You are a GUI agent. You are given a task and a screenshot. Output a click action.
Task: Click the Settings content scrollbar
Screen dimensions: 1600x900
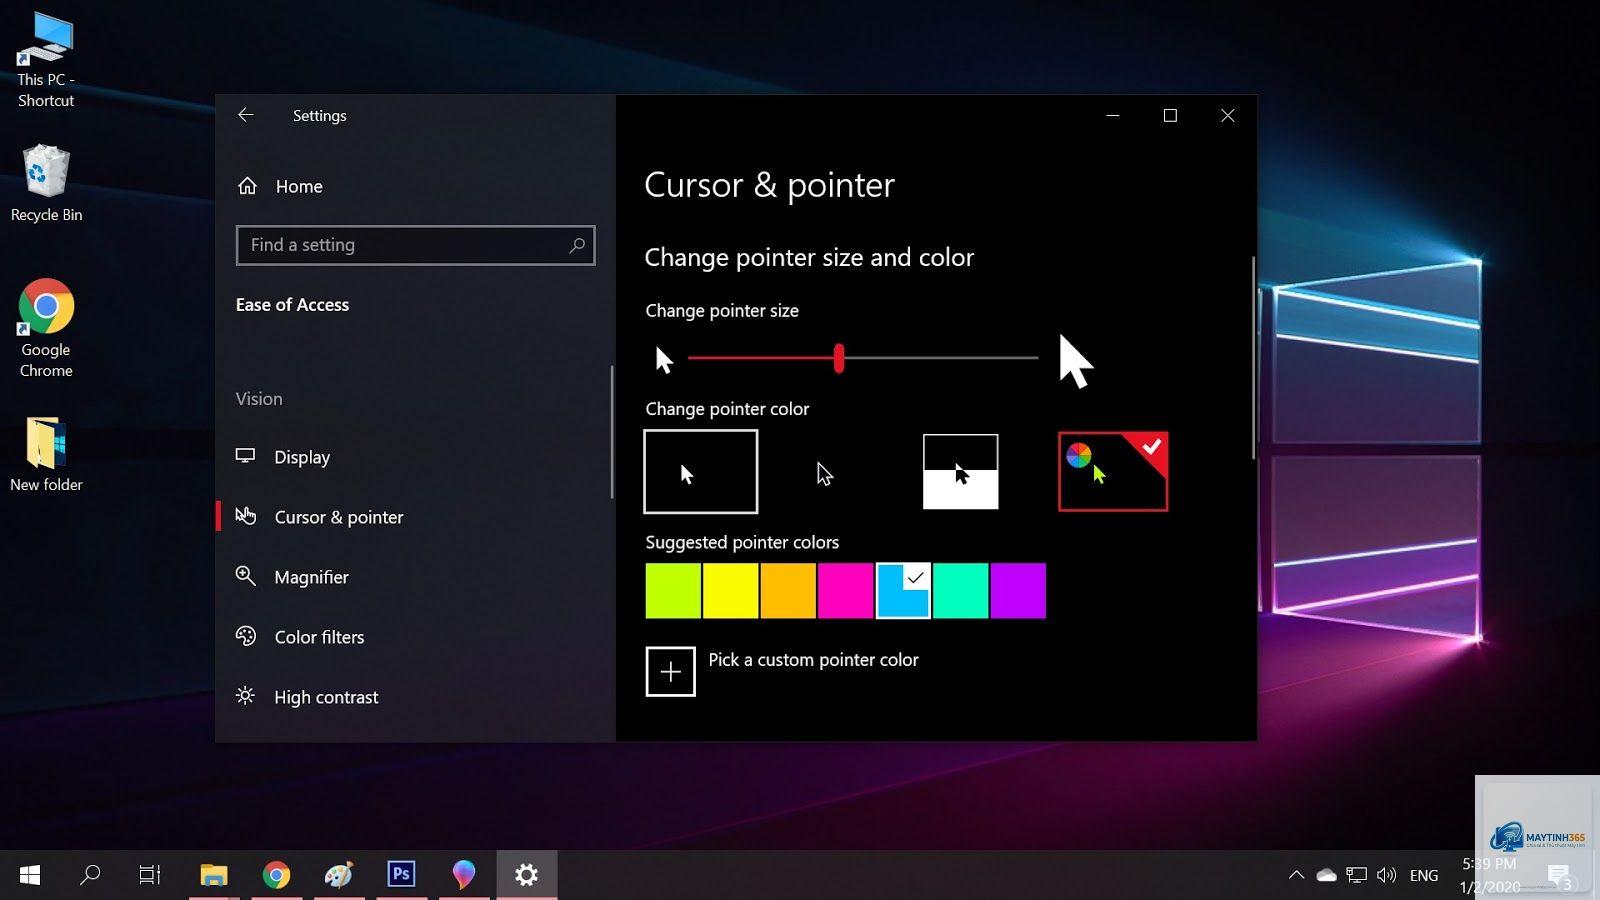tap(1253, 358)
